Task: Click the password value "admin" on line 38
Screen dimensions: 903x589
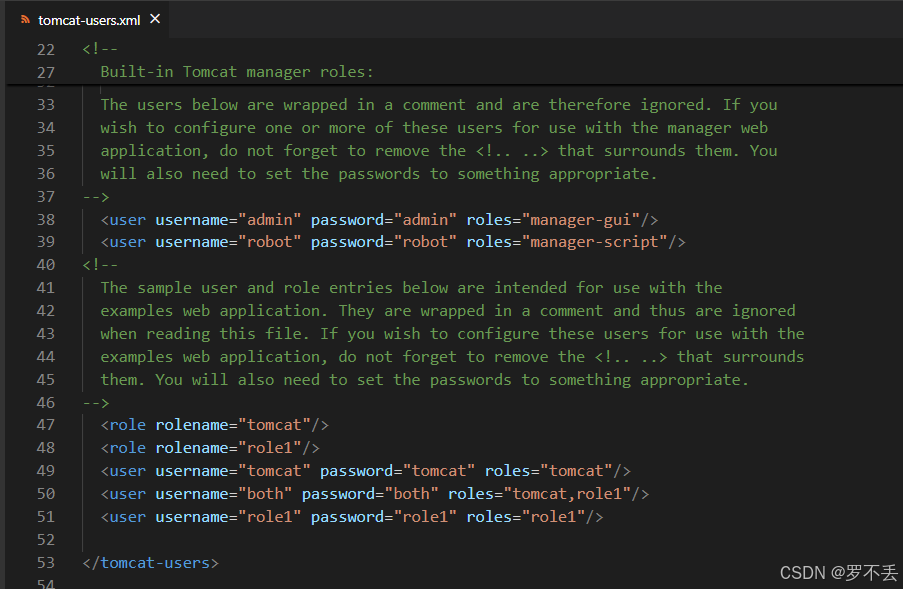Action: click(425, 220)
